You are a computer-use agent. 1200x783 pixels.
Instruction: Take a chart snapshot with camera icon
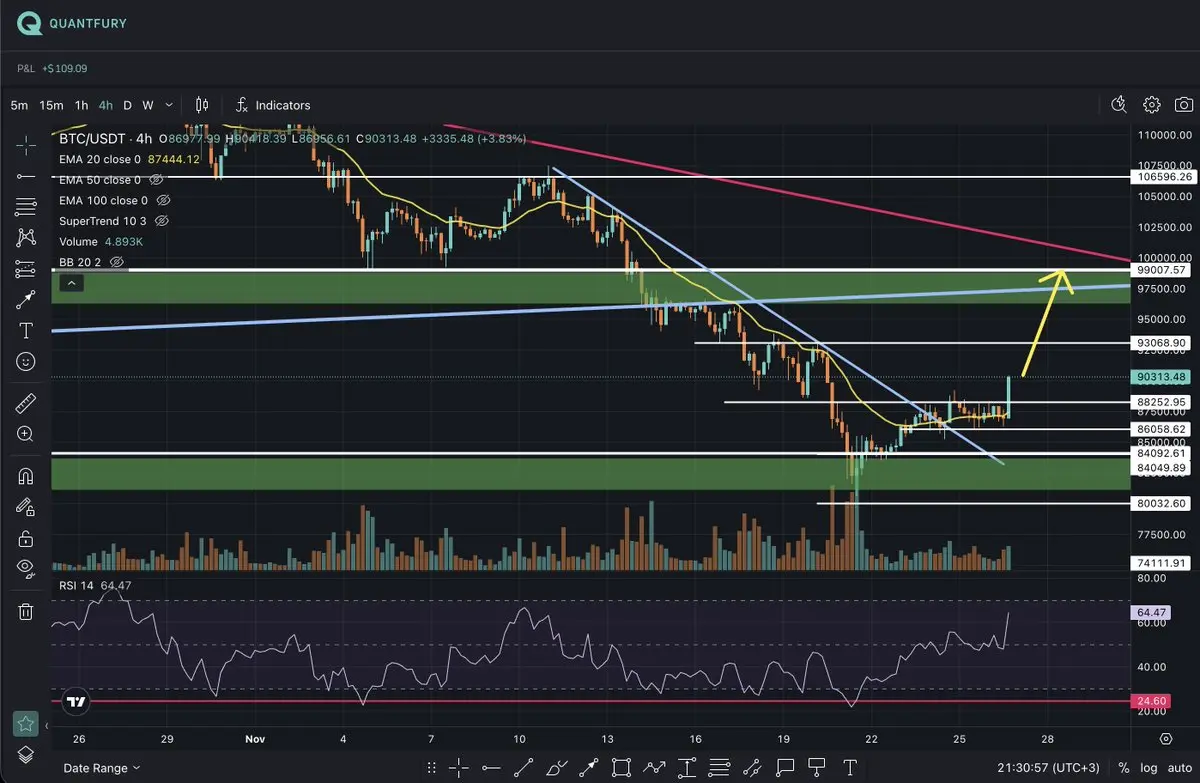[x=1184, y=104]
